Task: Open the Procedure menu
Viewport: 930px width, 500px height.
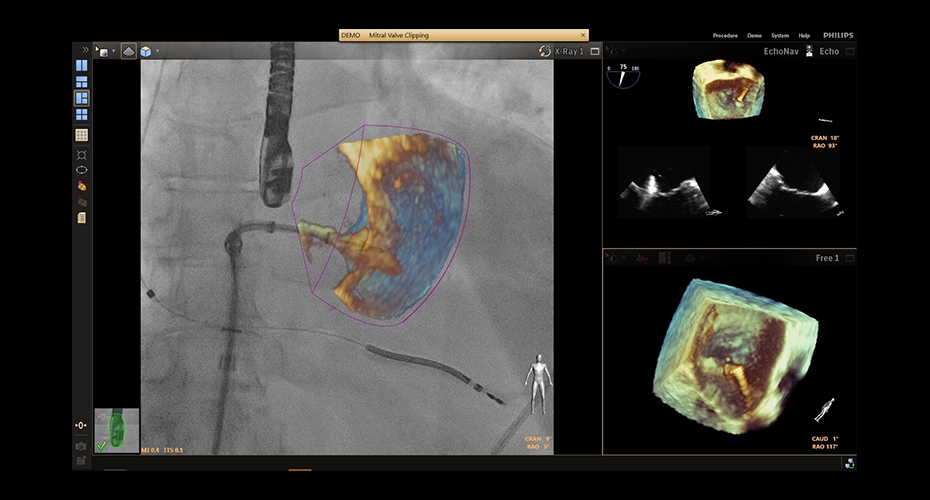Action: [x=725, y=35]
